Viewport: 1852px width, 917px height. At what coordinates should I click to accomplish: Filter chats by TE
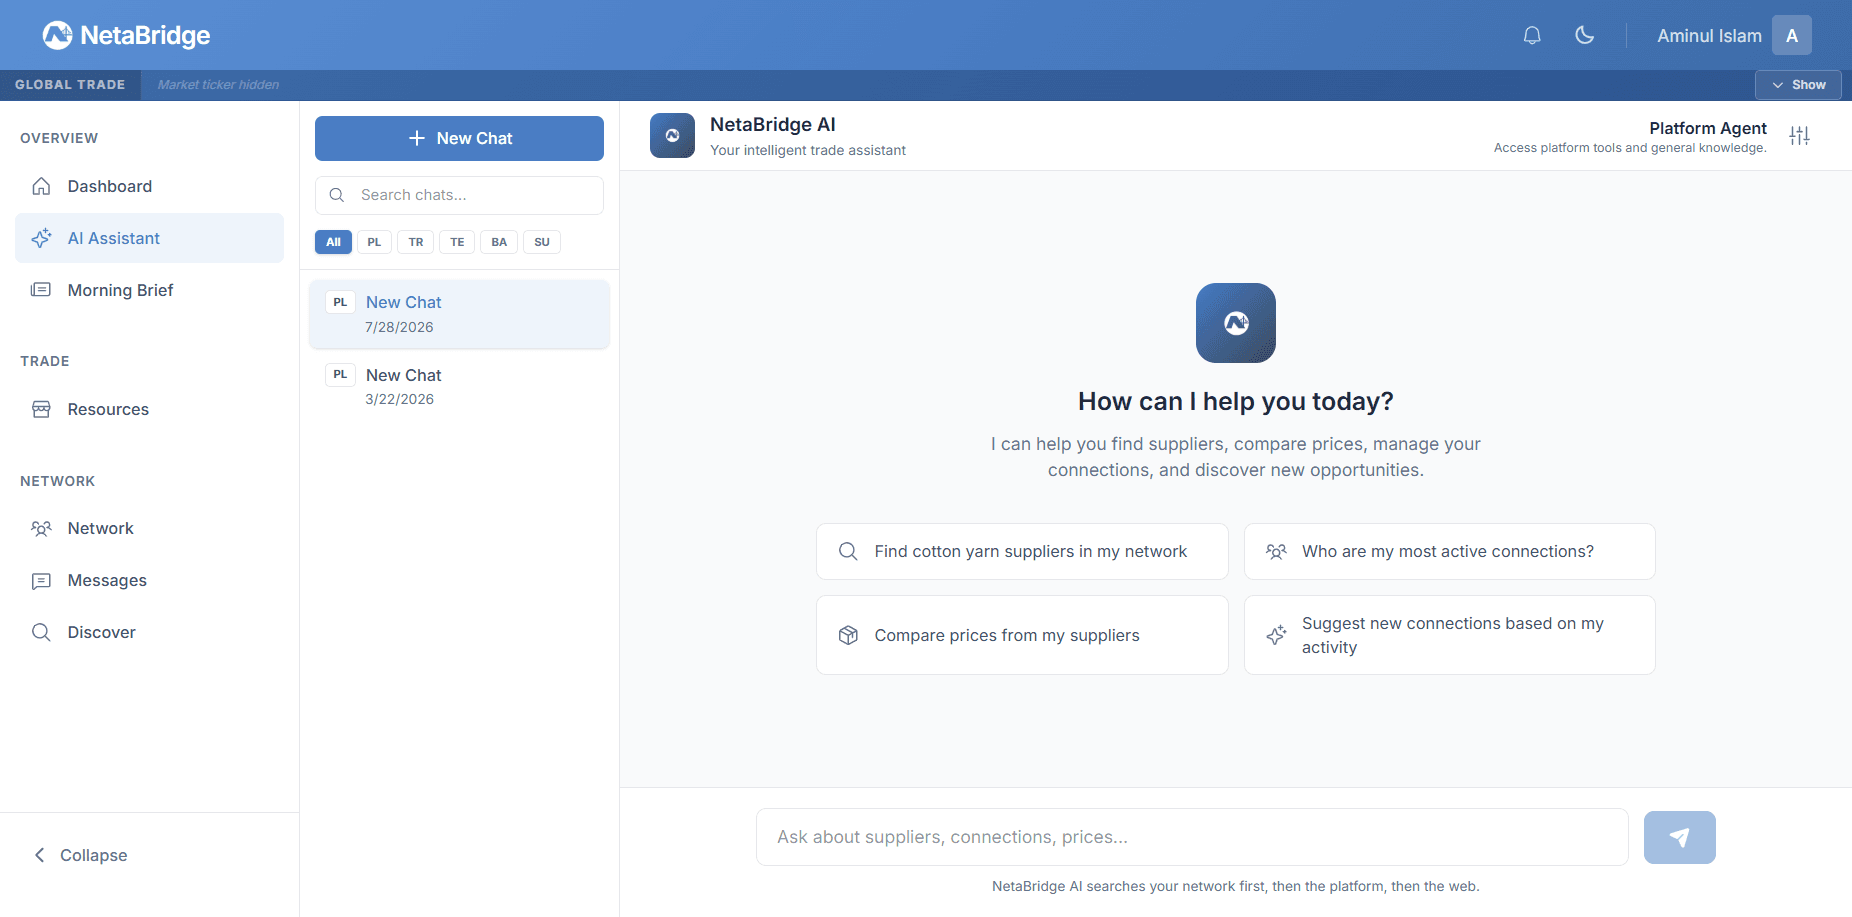coord(457,242)
